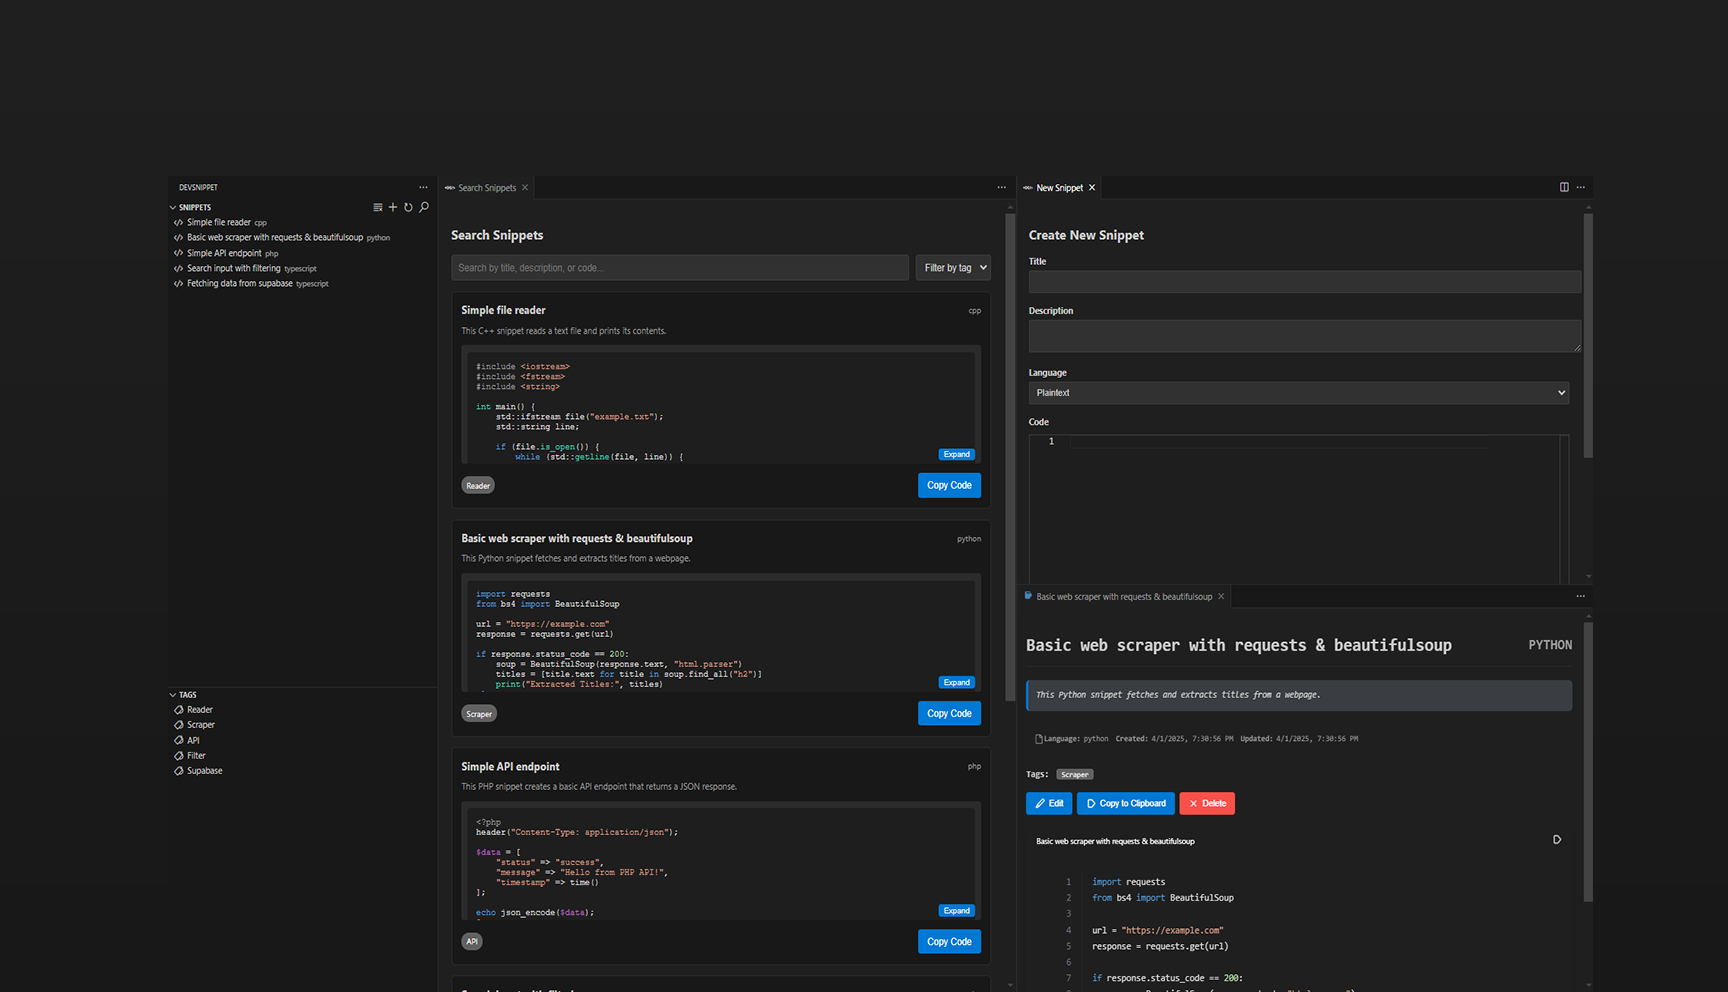Open the Filter by tag dropdown
The image size is (1728, 992).
coord(953,268)
